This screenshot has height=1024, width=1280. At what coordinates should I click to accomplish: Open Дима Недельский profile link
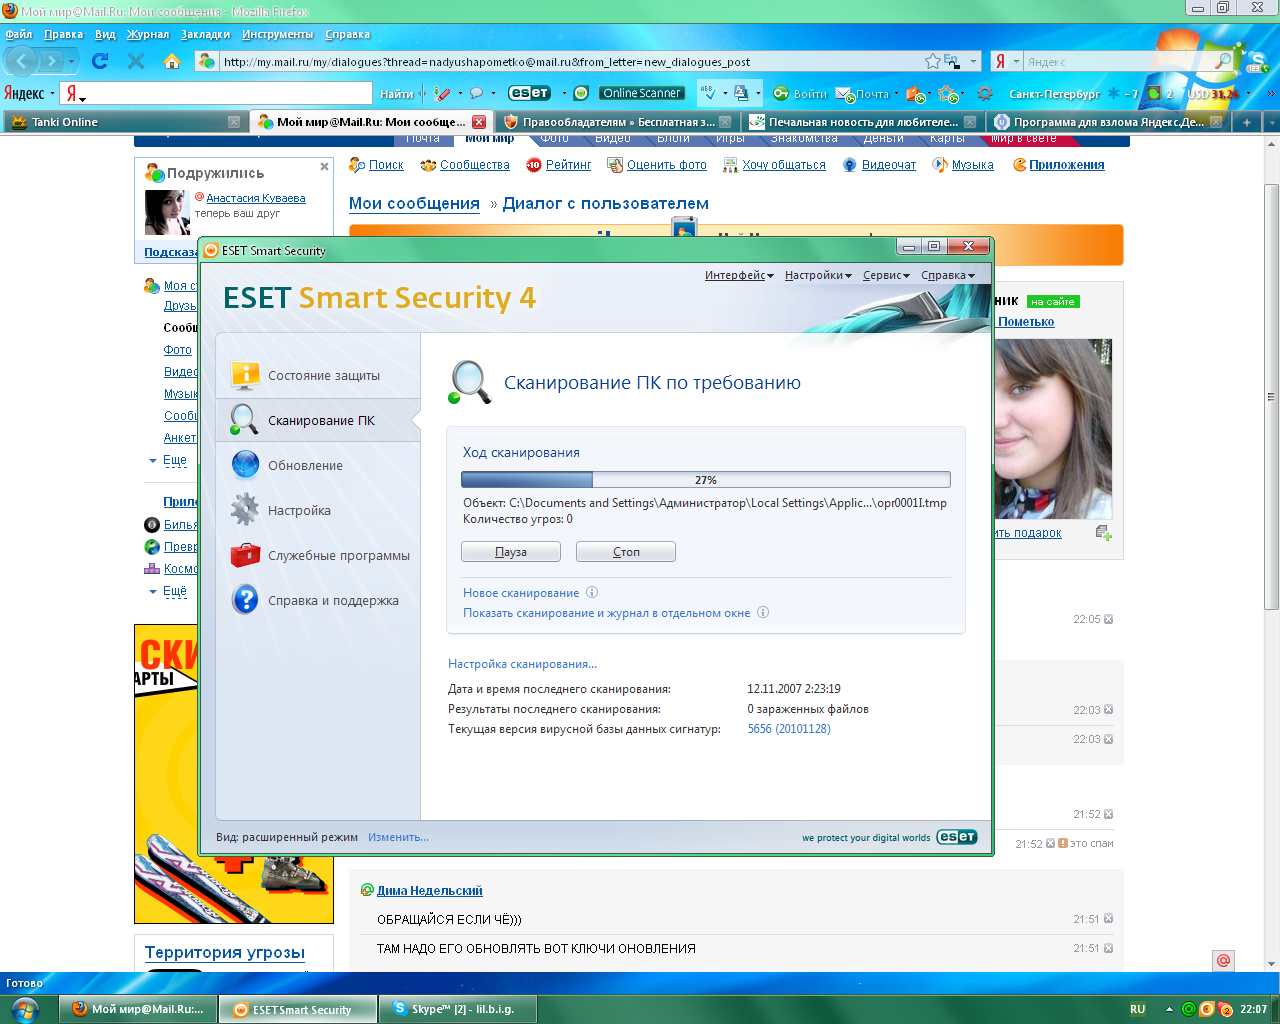pos(430,890)
